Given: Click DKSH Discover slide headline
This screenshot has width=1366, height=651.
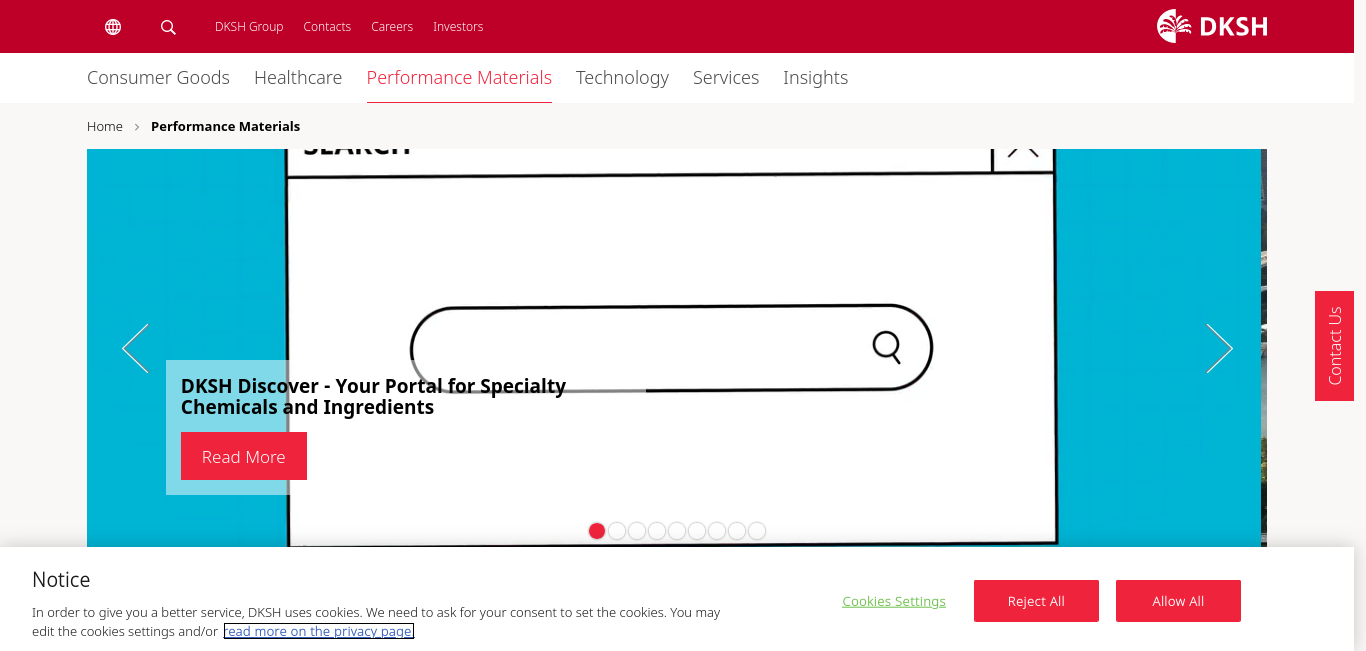Looking at the screenshot, I should [x=373, y=396].
